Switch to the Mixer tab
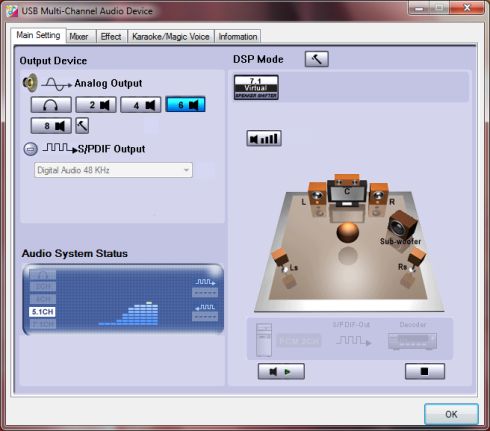Image resolution: width=490 pixels, height=431 pixels. pos(79,37)
